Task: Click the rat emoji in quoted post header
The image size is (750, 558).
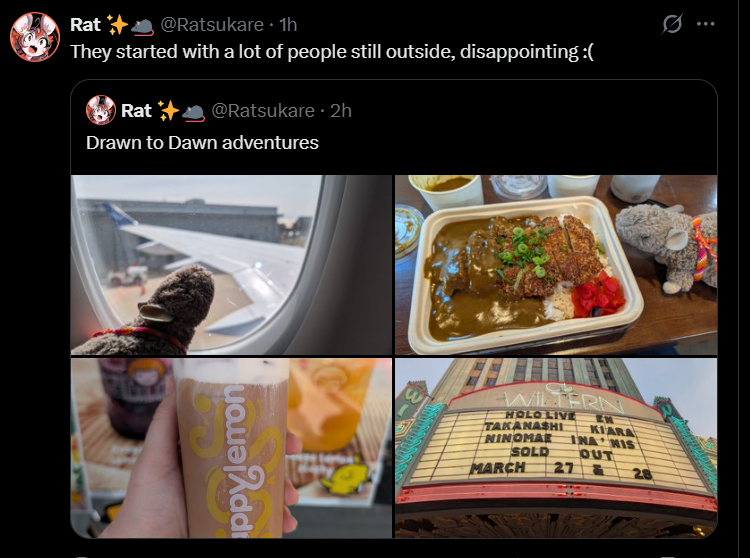Action: pos(193,113)
